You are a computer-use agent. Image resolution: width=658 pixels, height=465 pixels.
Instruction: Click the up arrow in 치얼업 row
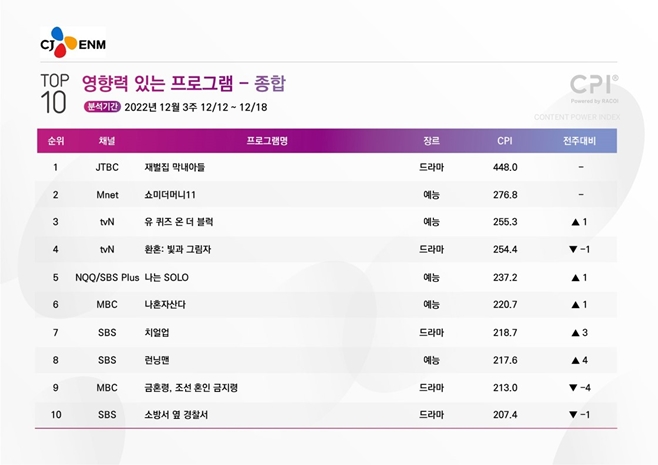575,331
